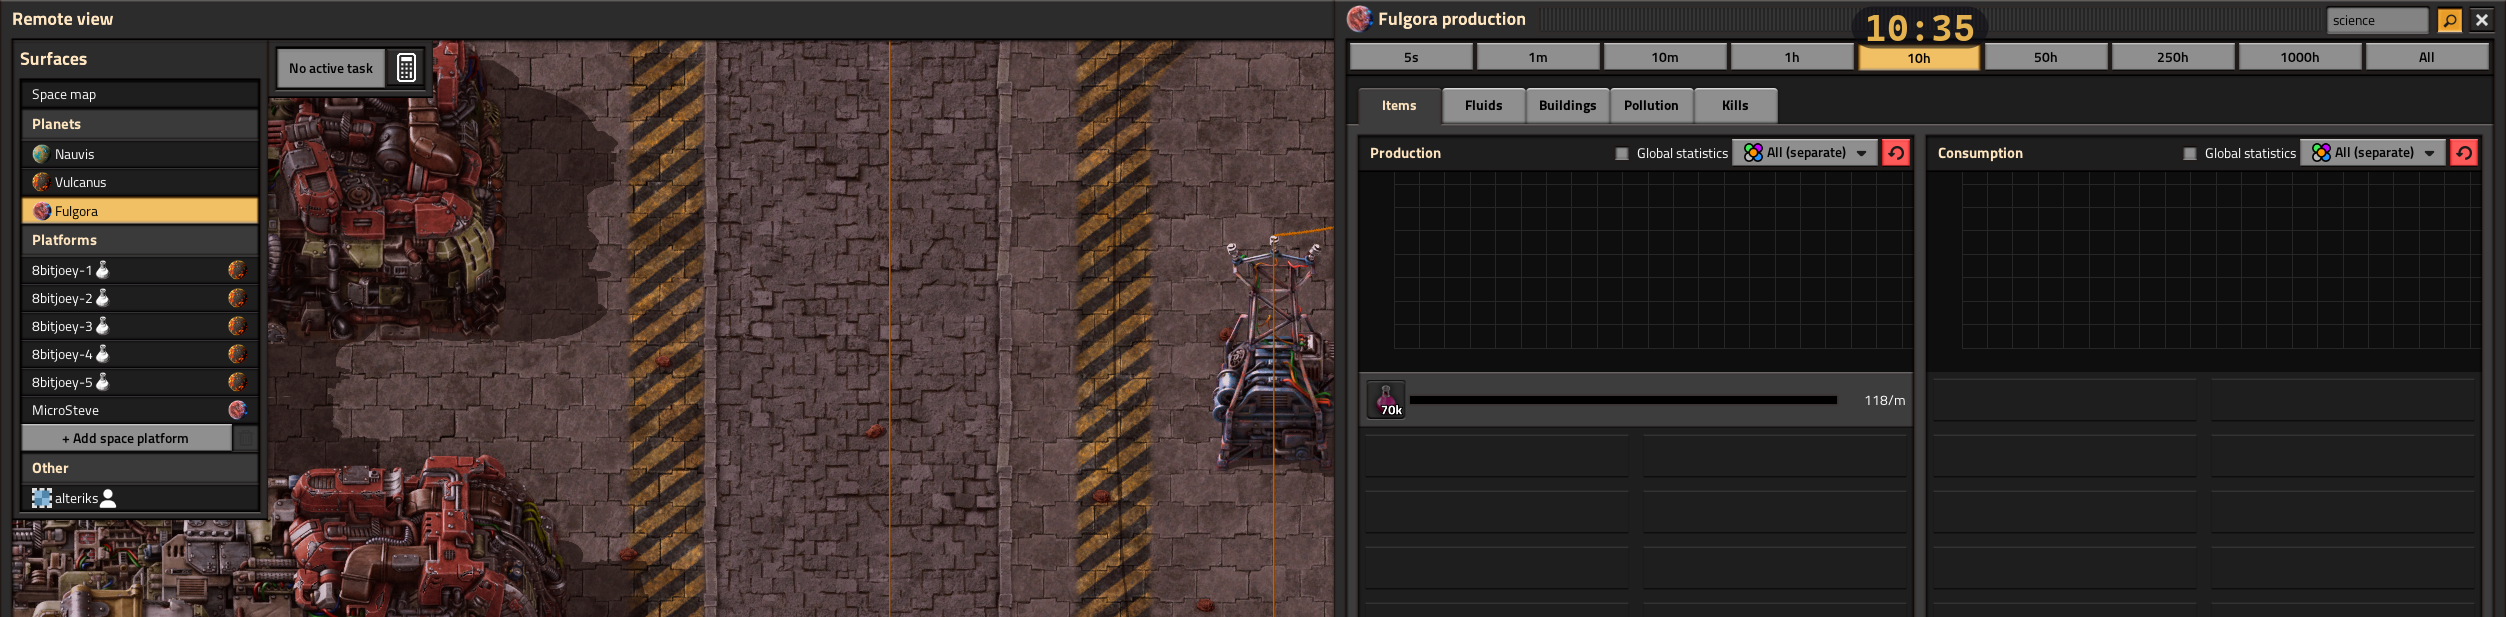Select the 1000h time range
This screenshot has height=617, width=2506.
click(2300, 58)
